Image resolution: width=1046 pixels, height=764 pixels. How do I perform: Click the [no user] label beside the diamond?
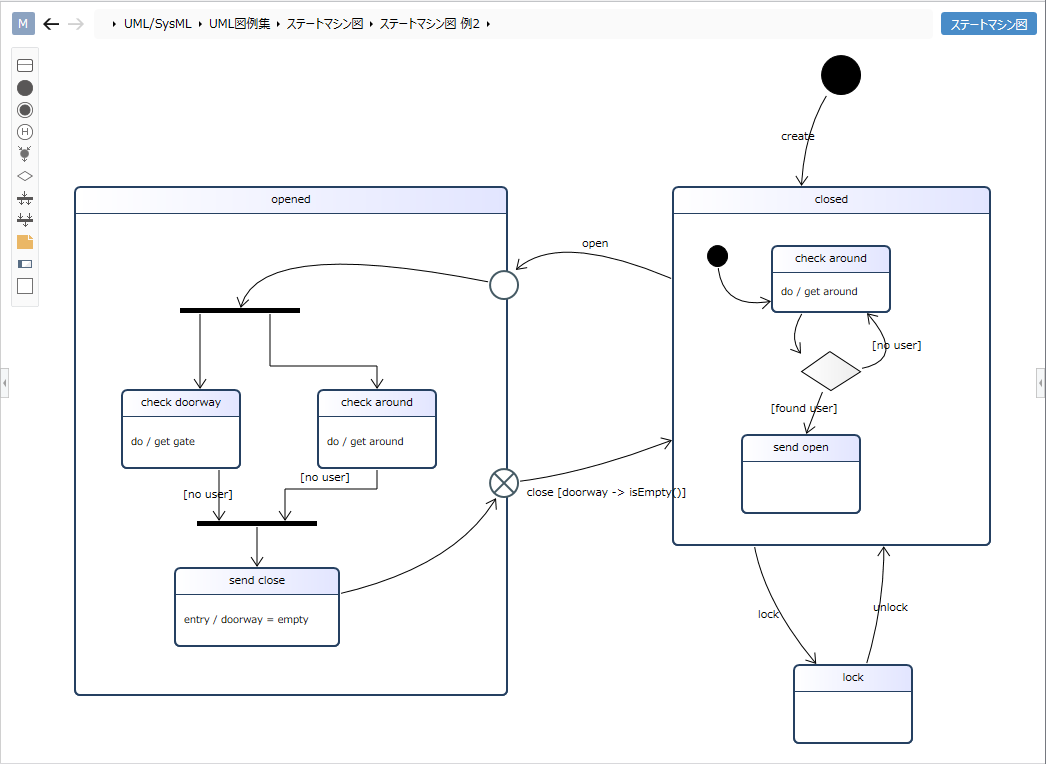[x=897, y=346]
